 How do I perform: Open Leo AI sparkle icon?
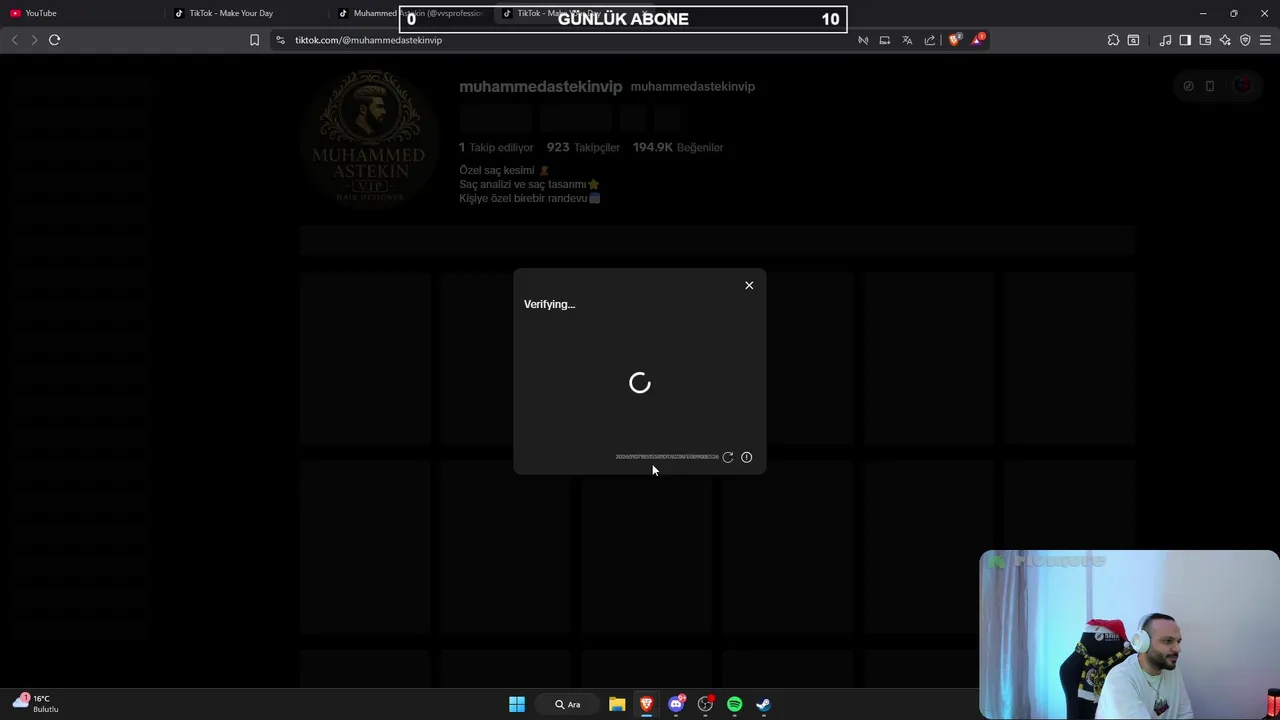1225,40
